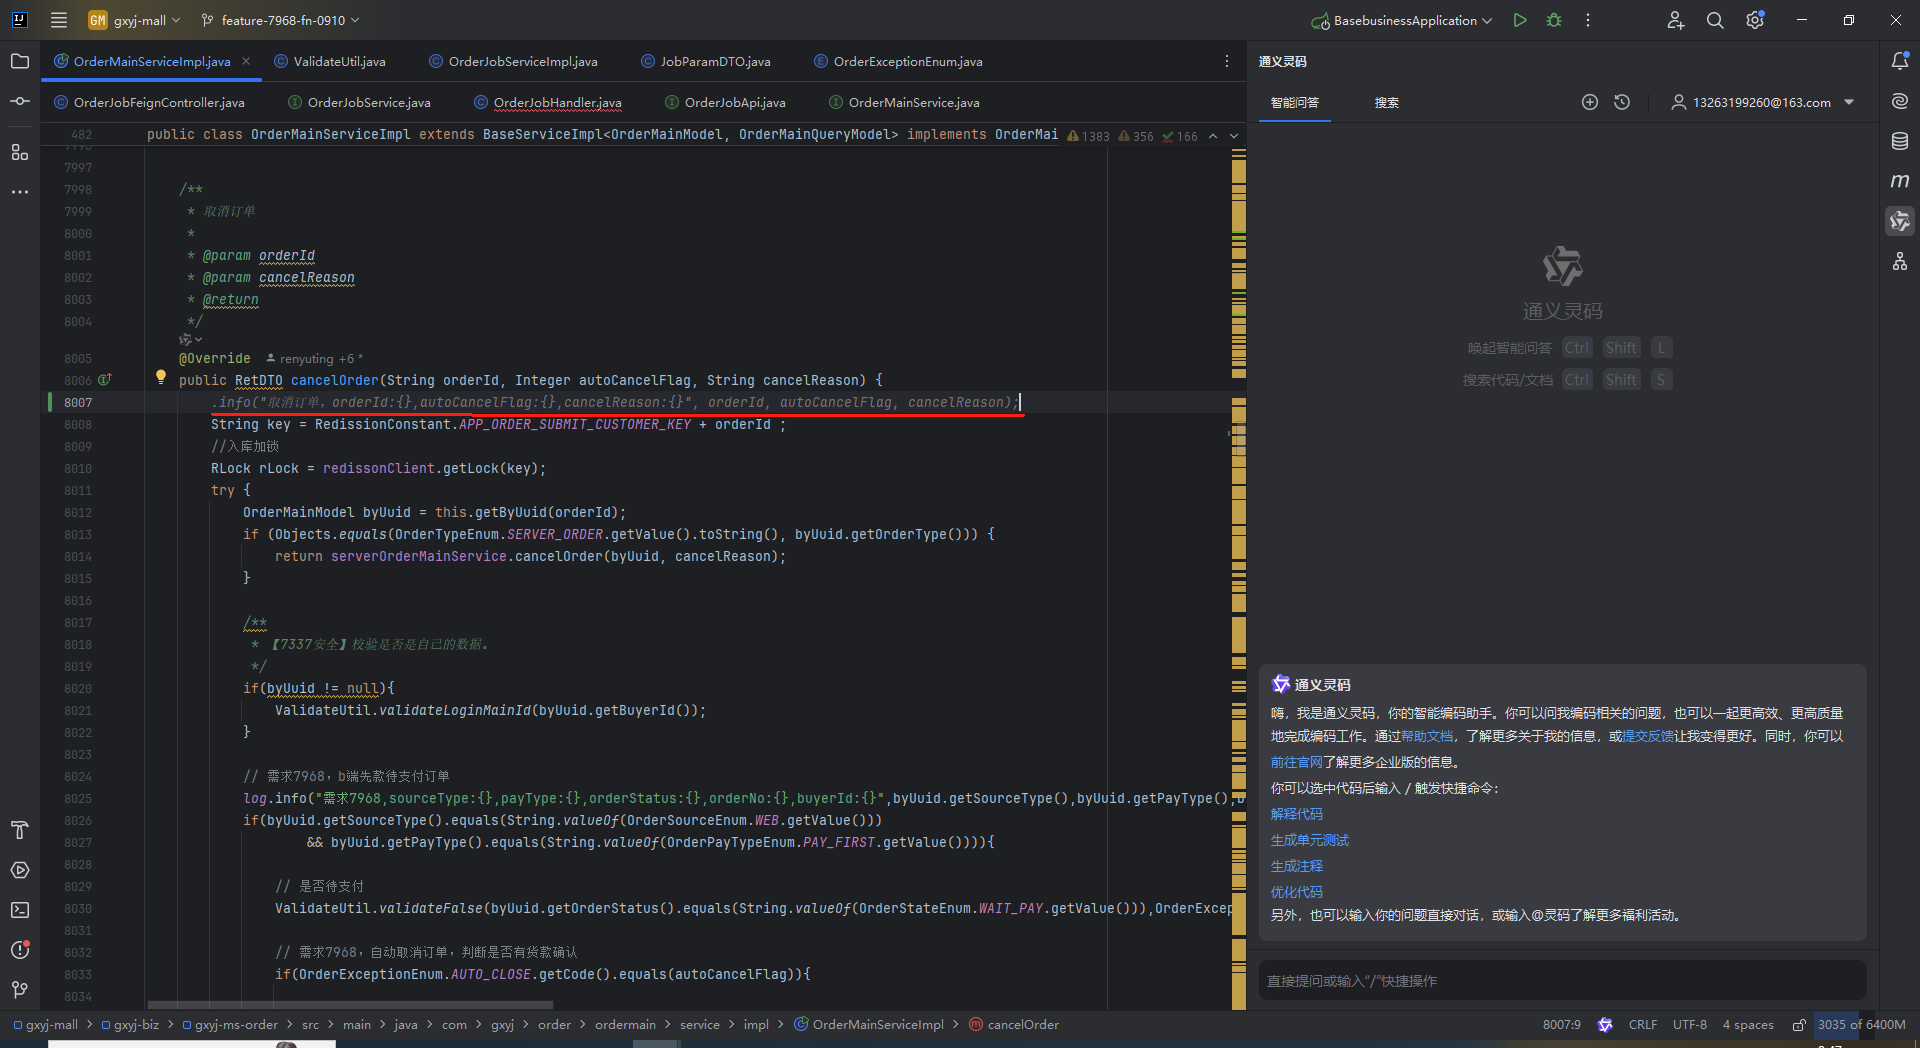
Task: Open the warnings count 1383 inspection widget
Action: point(1089,136)
